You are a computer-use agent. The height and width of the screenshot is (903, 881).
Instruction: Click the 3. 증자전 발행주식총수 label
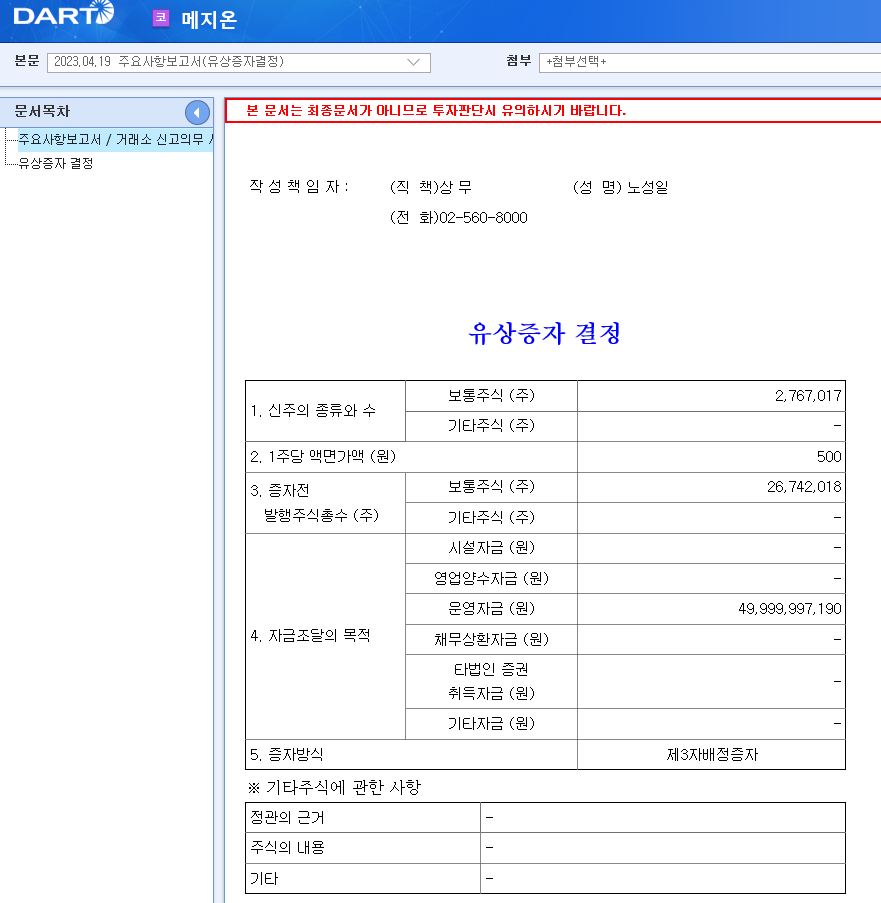[x=314, y=503]
